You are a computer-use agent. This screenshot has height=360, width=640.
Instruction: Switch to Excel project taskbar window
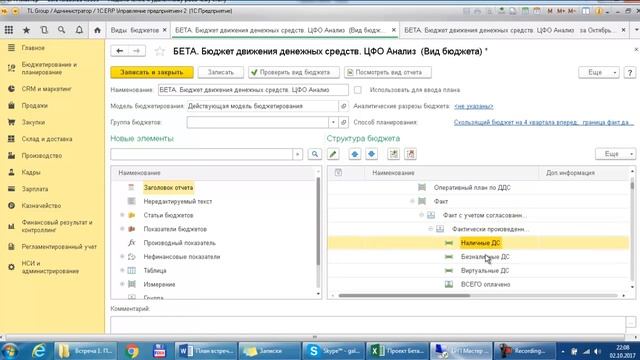coord(398,351)
